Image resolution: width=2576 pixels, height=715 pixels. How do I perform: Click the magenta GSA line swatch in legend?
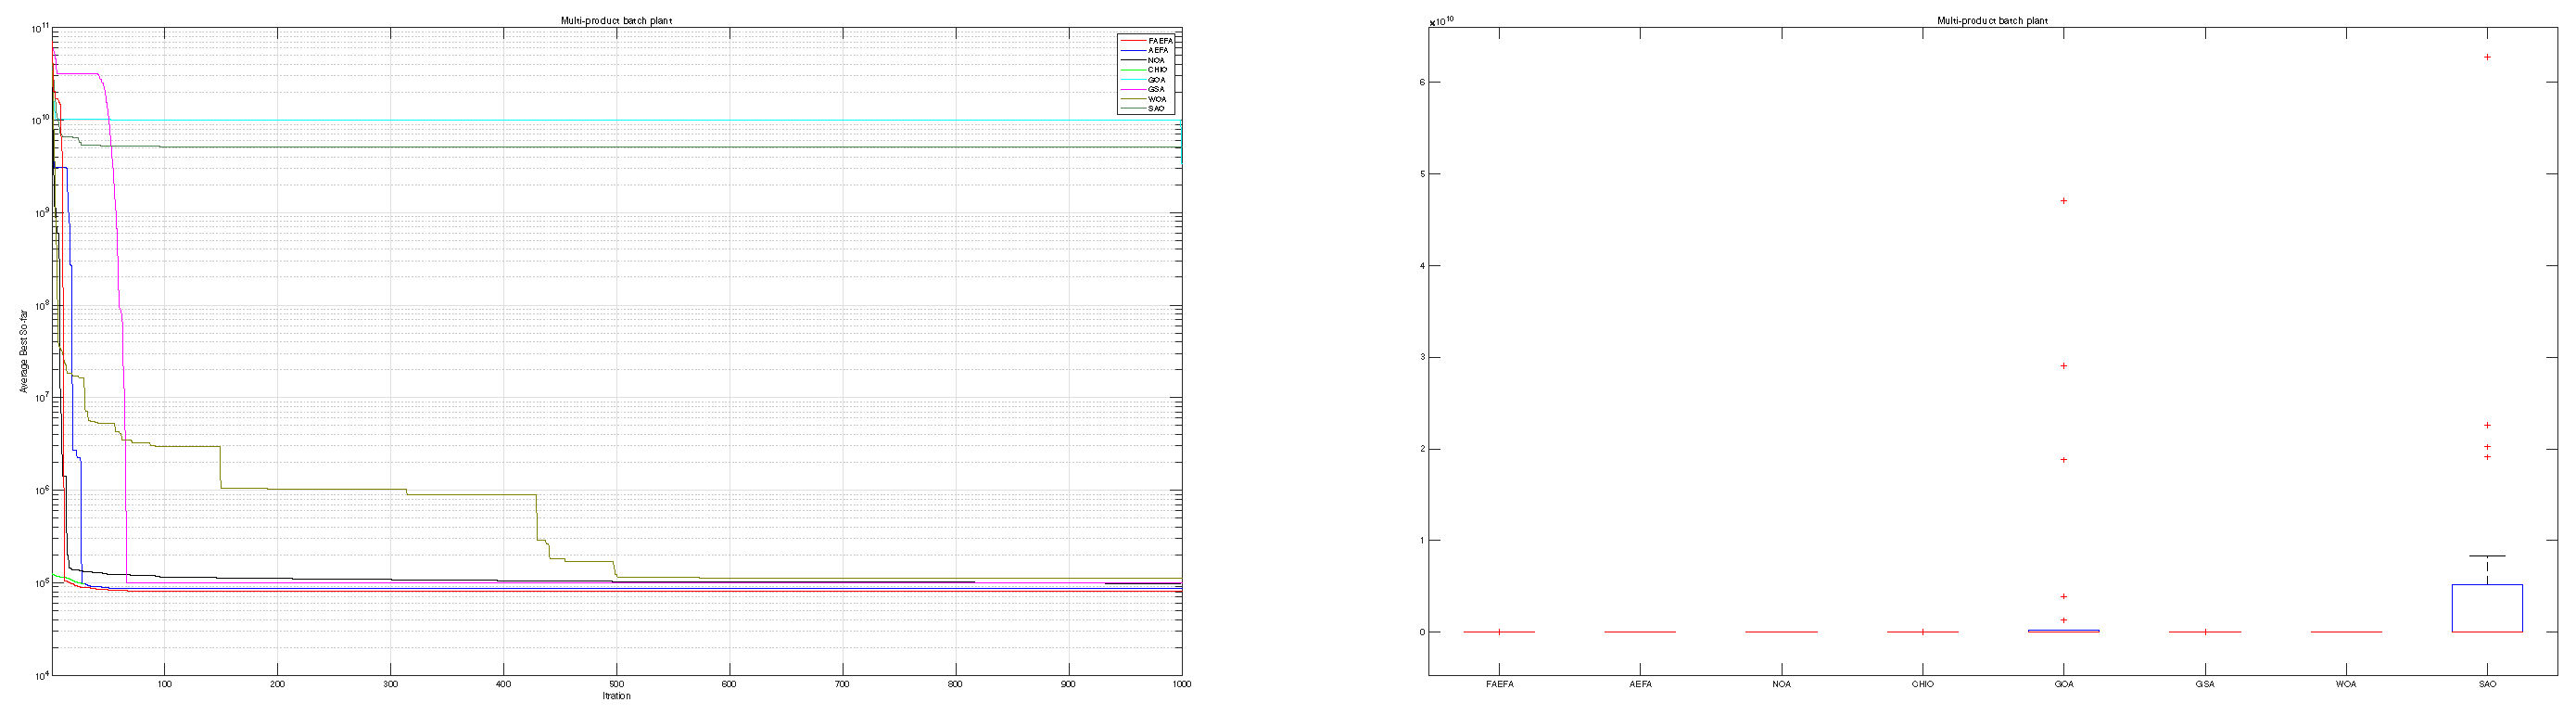click(x=1132, y=90)
